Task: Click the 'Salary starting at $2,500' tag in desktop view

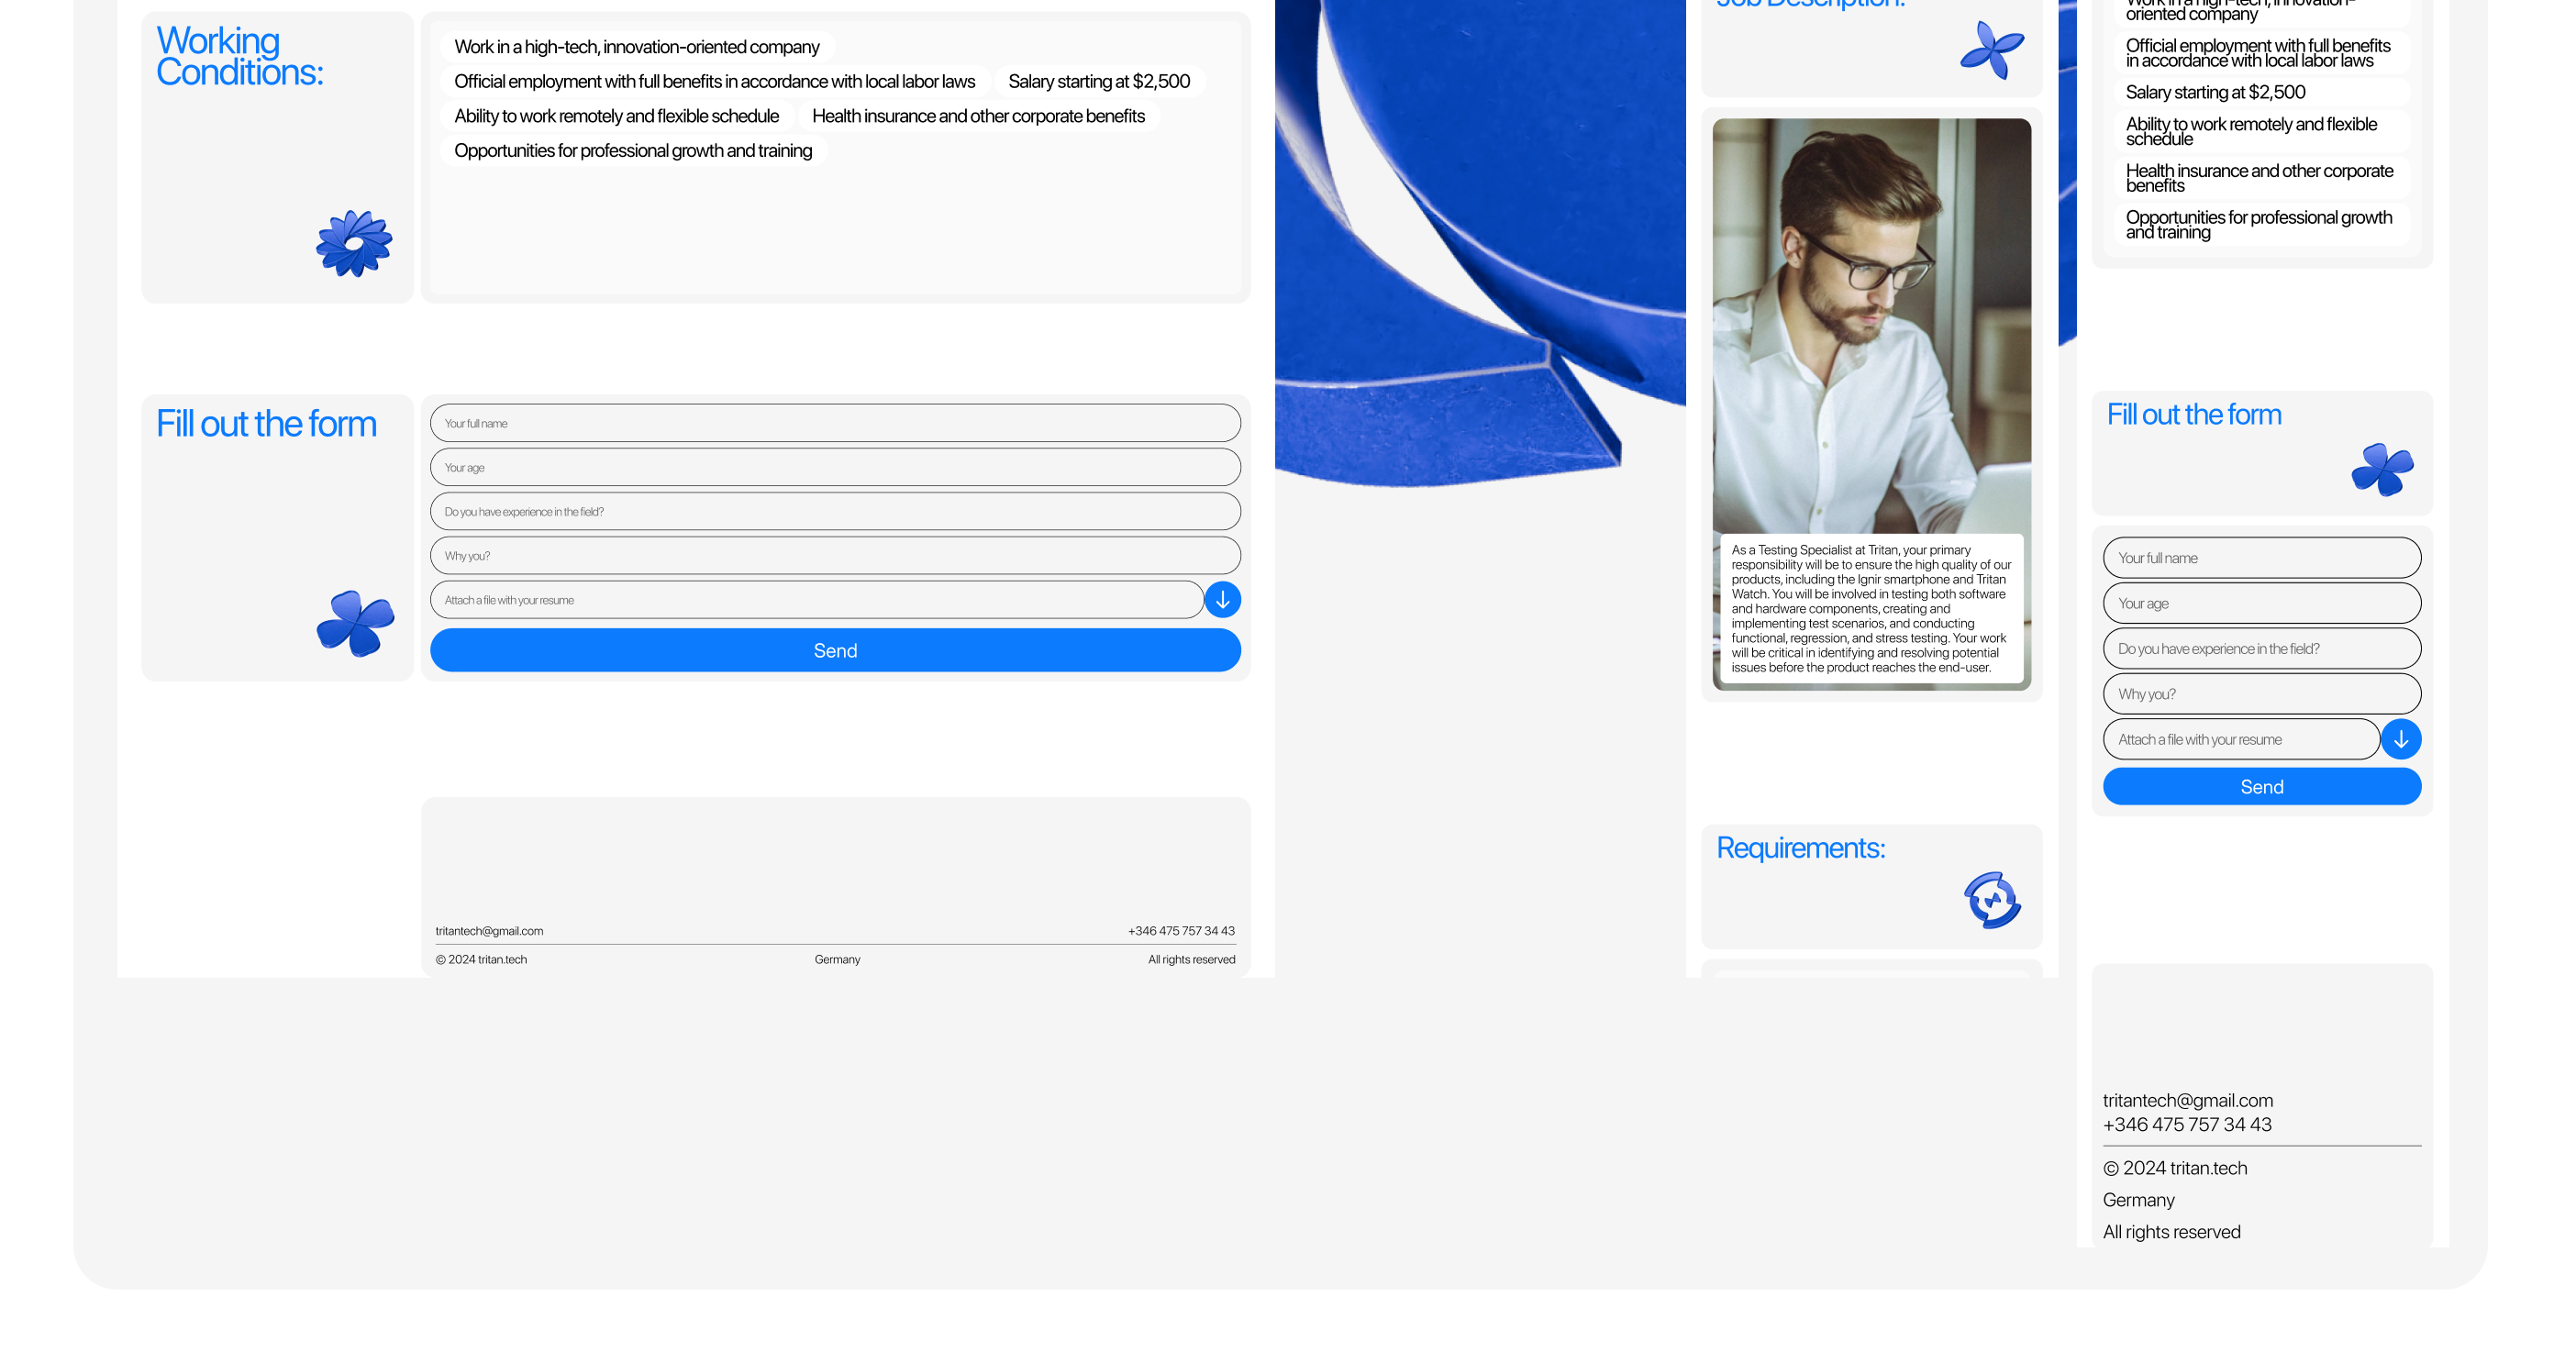Action: pos(1098,81)
